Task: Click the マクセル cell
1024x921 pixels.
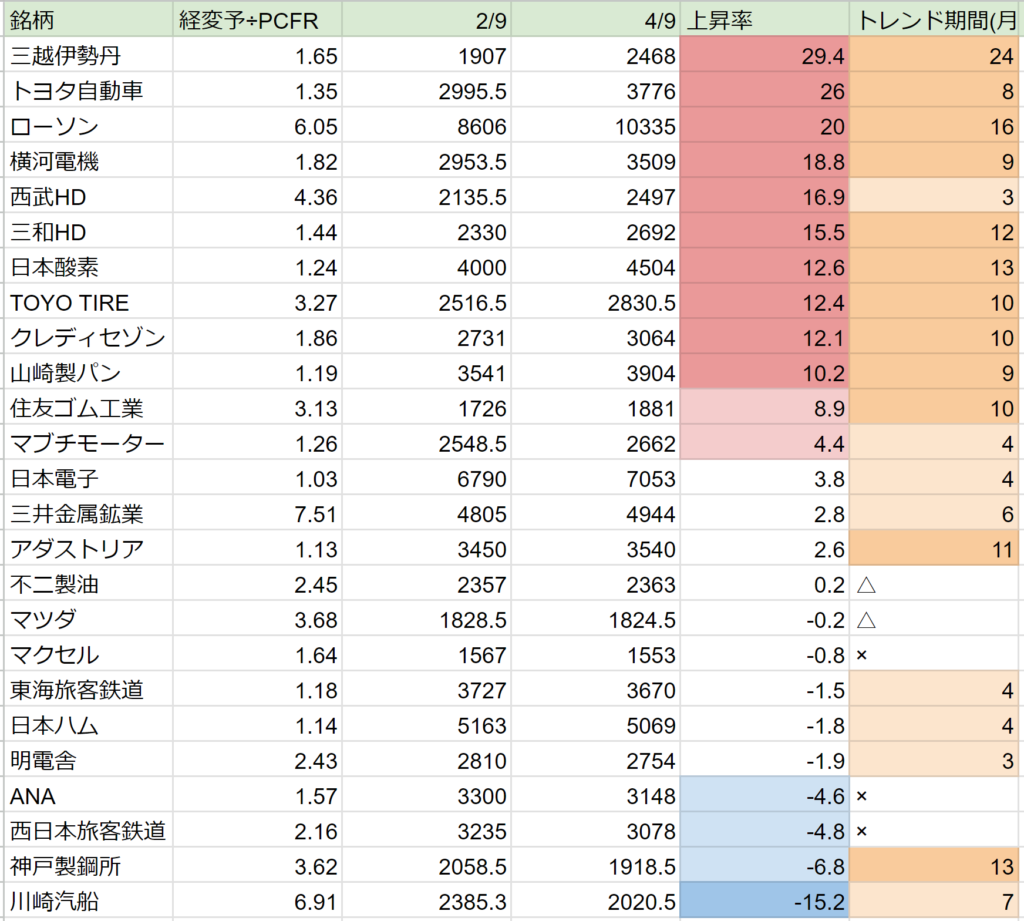Action: [88, 655]
